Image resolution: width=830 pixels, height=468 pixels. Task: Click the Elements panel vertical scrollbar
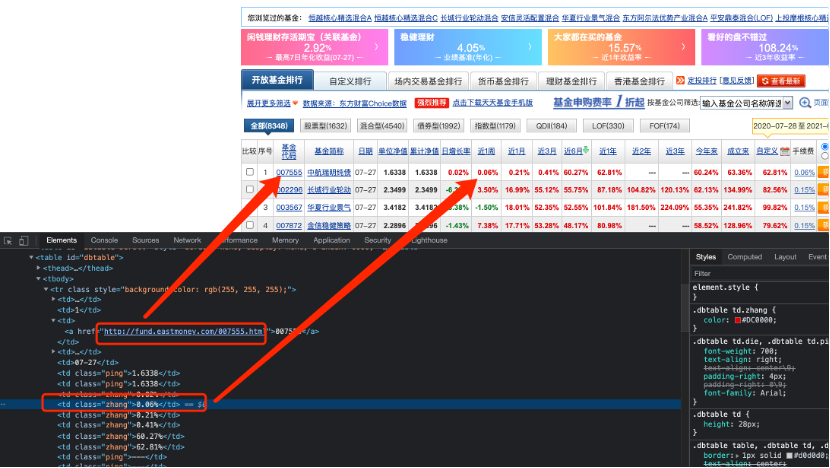click(x=685, y=307)
